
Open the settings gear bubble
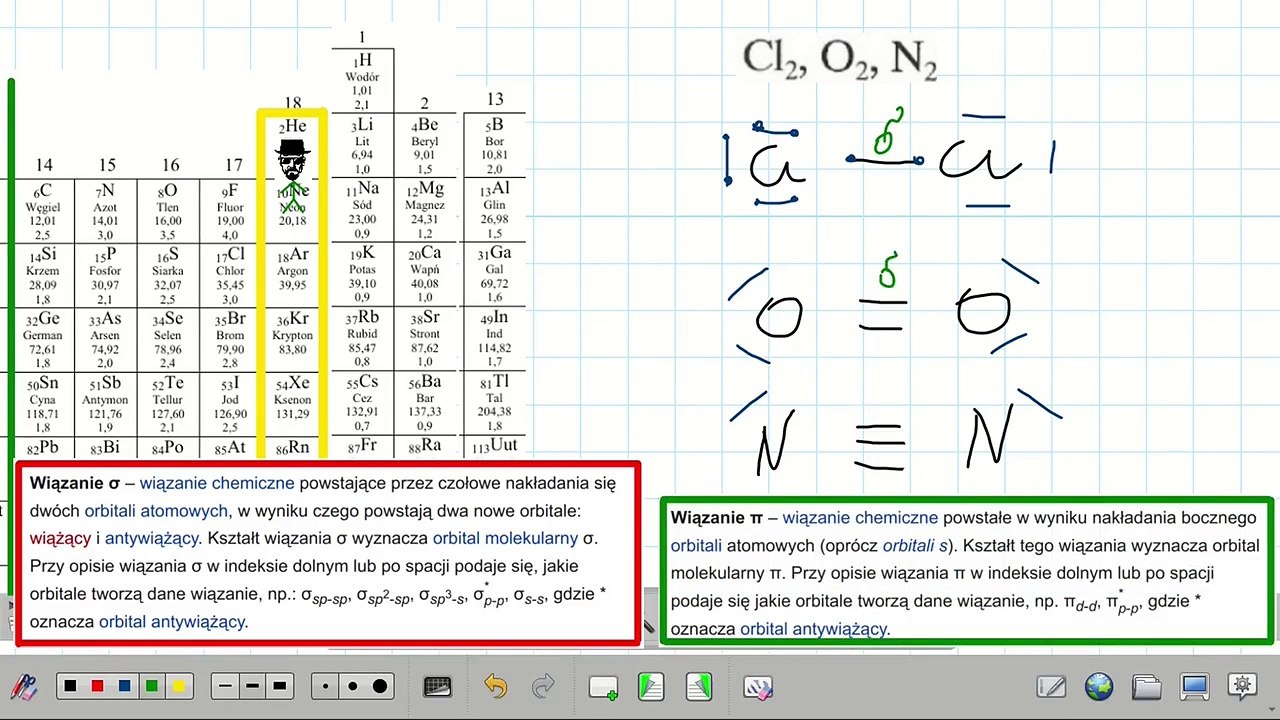click(1243, 686)
